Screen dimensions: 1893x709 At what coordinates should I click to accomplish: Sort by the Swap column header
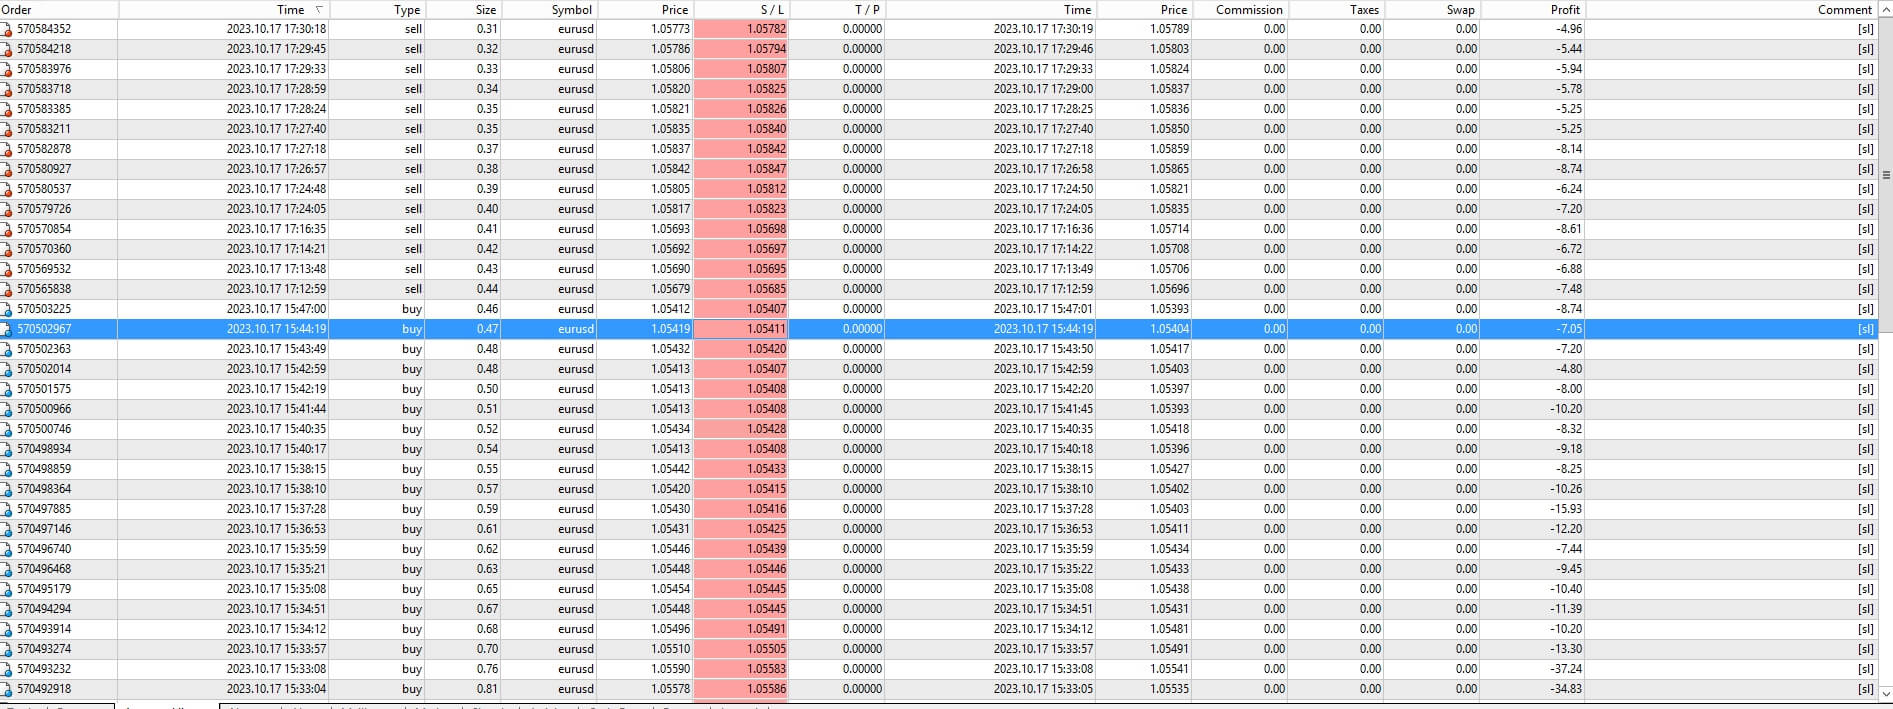pyautogui.click(x=1432, y=9)
